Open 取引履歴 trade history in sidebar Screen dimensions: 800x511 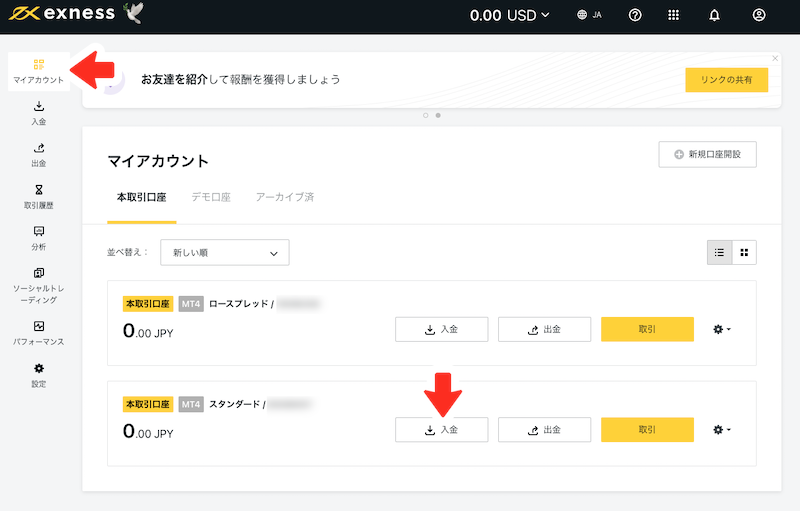coord(39,197)
